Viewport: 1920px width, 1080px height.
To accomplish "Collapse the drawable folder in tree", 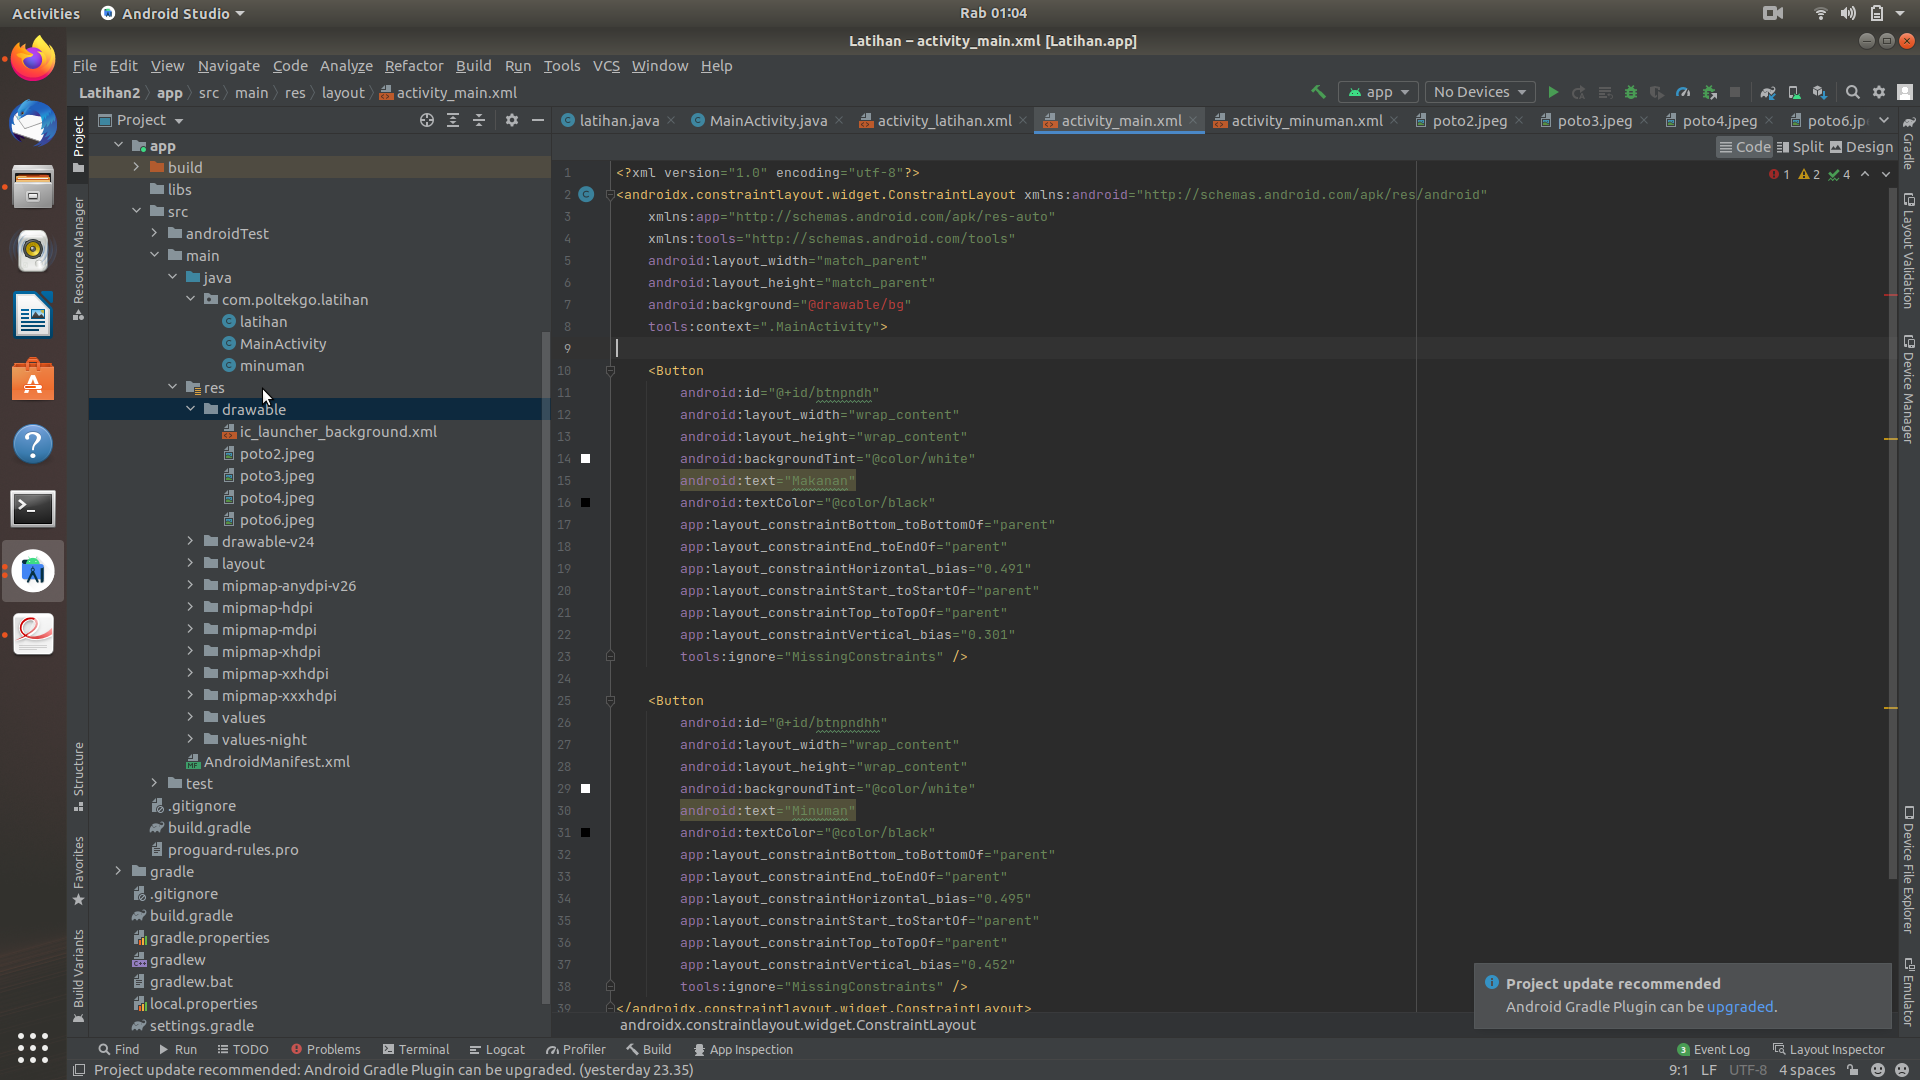I will coord(190,409).
